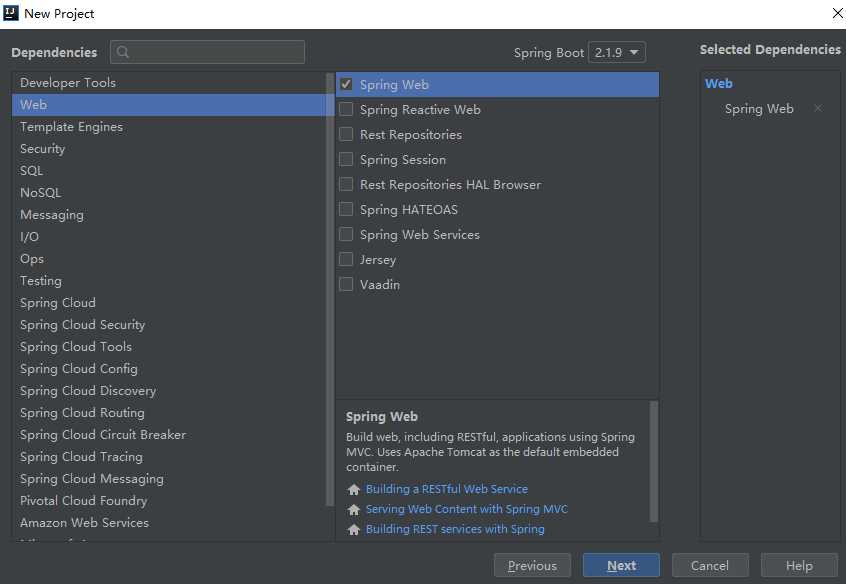
Task: Click the search magnifier icon in Dependencies
Action: (x=123, y=52)
